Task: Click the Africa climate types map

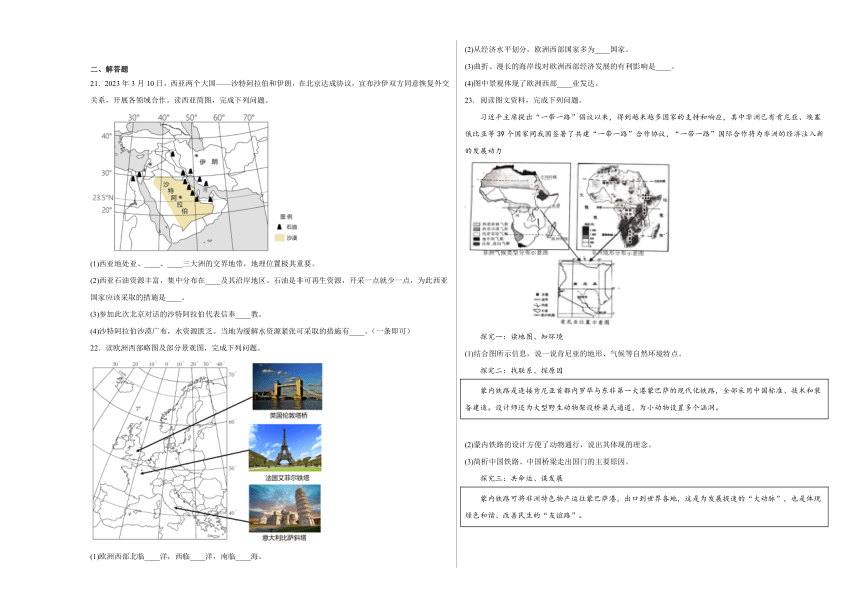Action: (520, 206)
